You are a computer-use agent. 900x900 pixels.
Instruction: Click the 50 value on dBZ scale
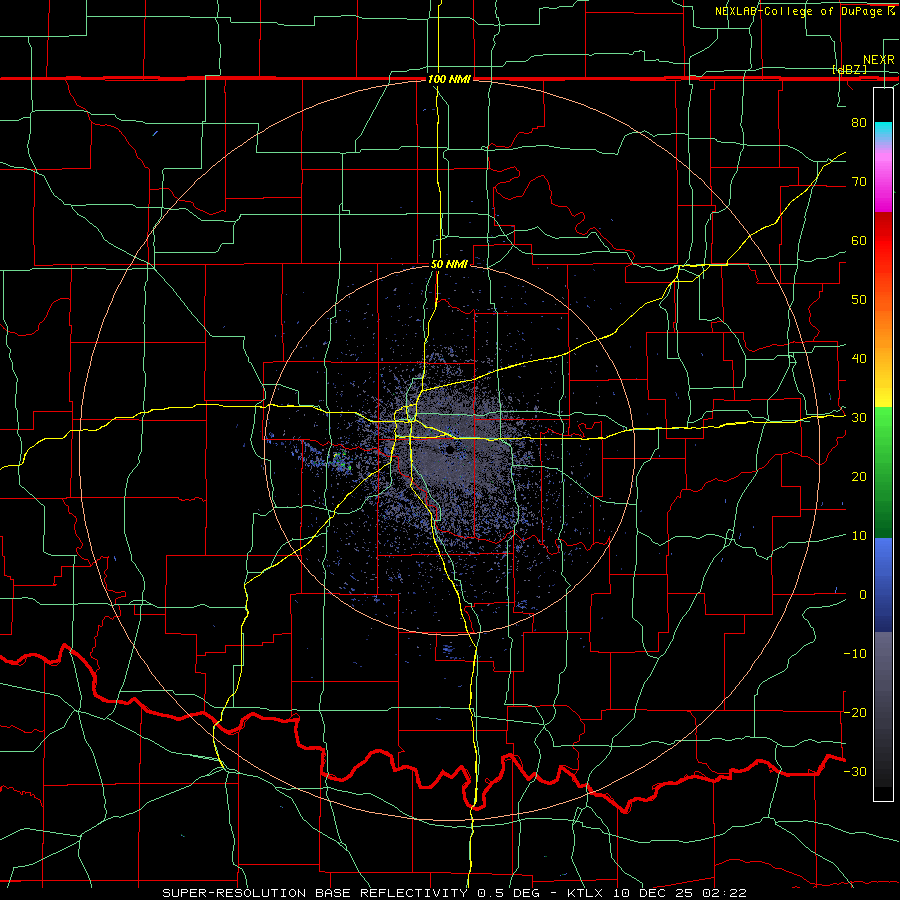point(859,300)
